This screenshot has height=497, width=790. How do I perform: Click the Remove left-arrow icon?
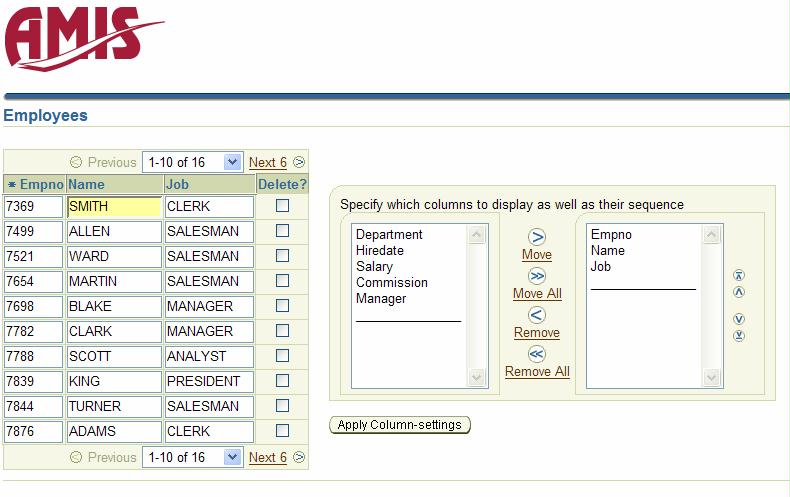pyautogui.click(x=537, y=315)
